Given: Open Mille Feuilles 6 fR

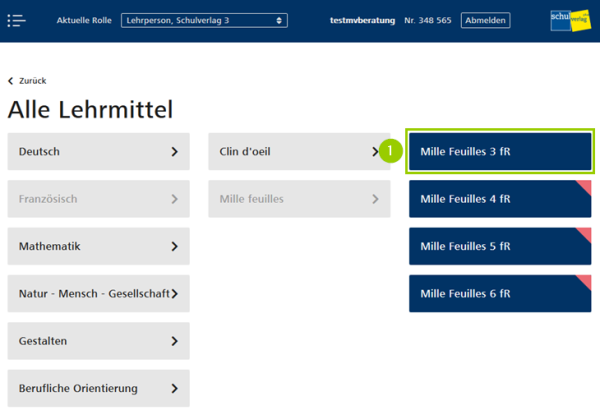Looking at the screenshot, I should 499,293.
